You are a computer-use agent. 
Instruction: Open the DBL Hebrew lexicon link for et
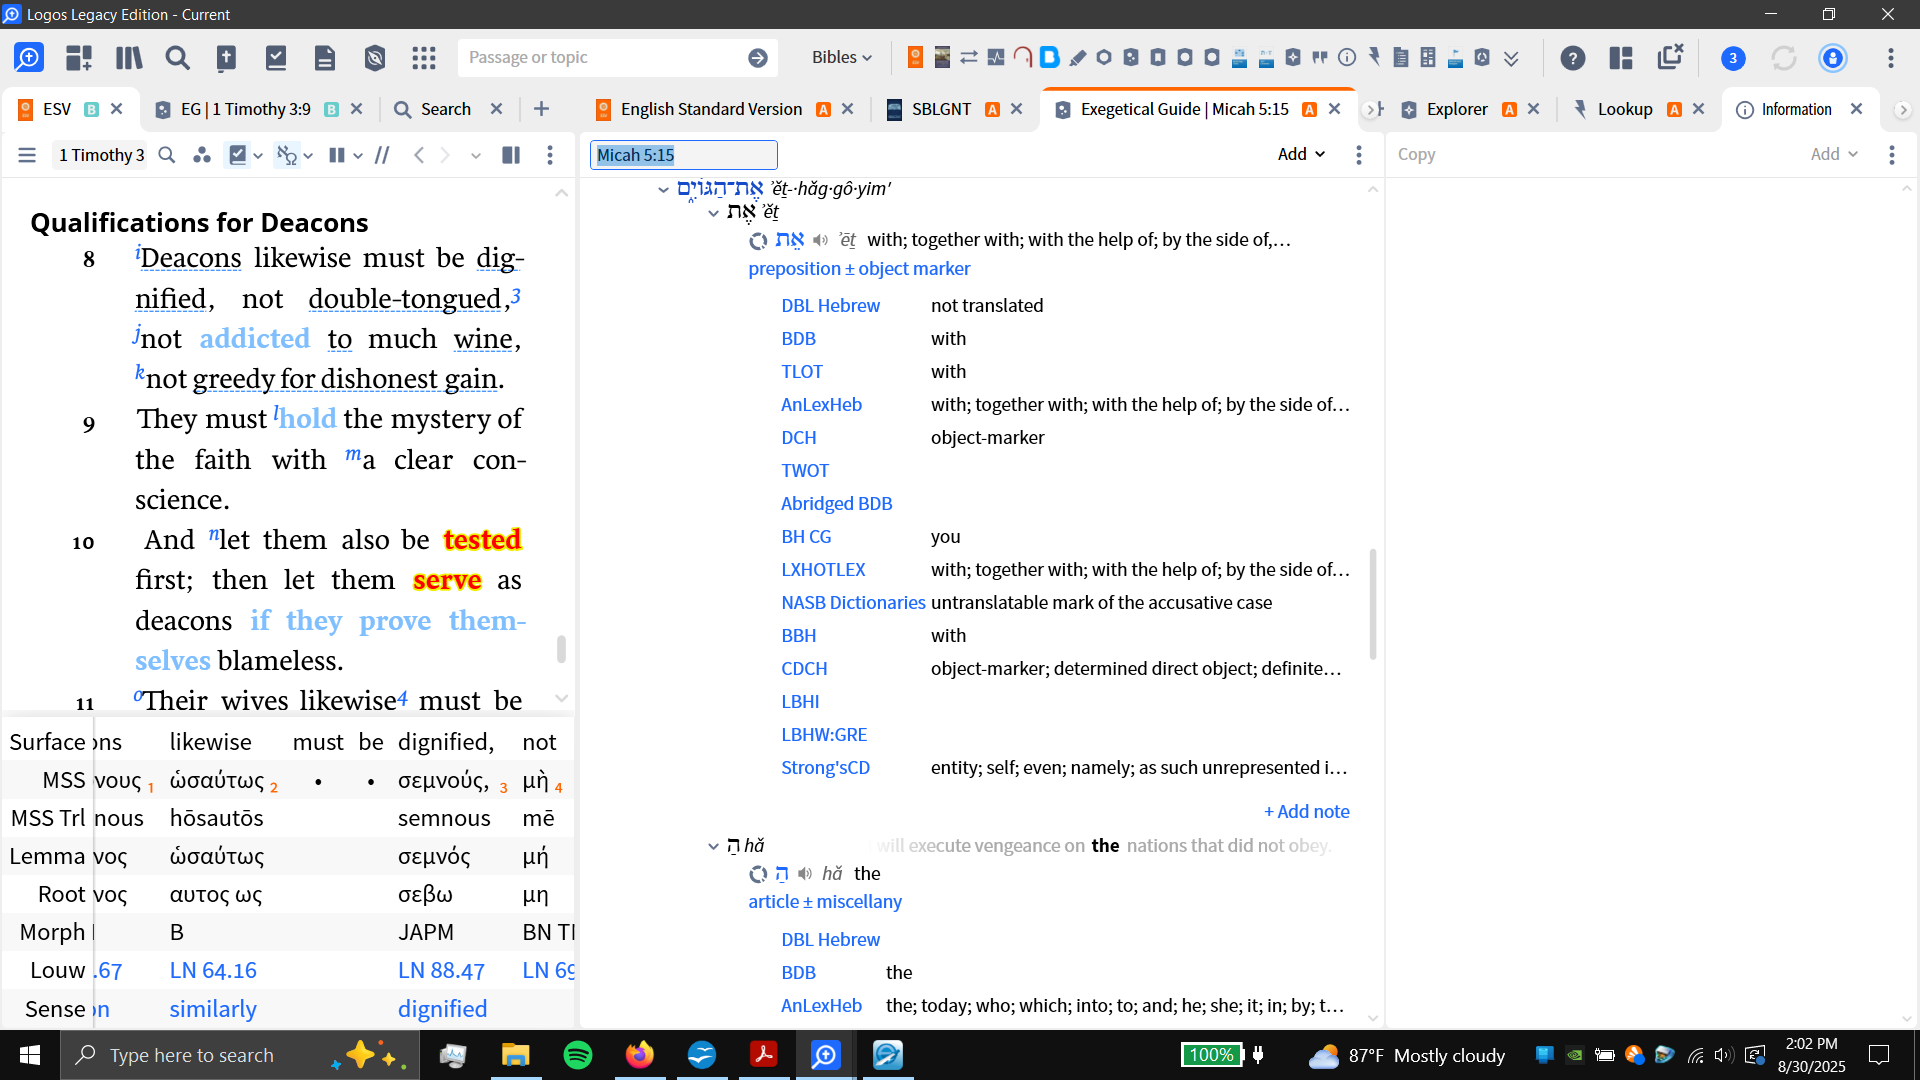point(830,306)
